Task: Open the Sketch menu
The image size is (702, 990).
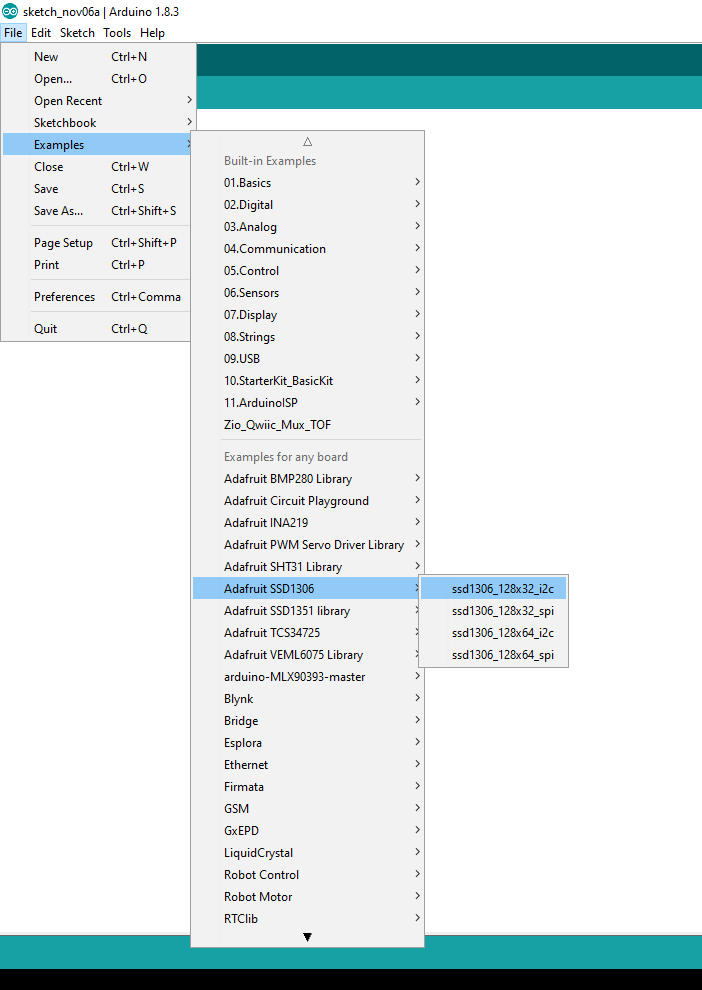Action: (x=77, y=33)
